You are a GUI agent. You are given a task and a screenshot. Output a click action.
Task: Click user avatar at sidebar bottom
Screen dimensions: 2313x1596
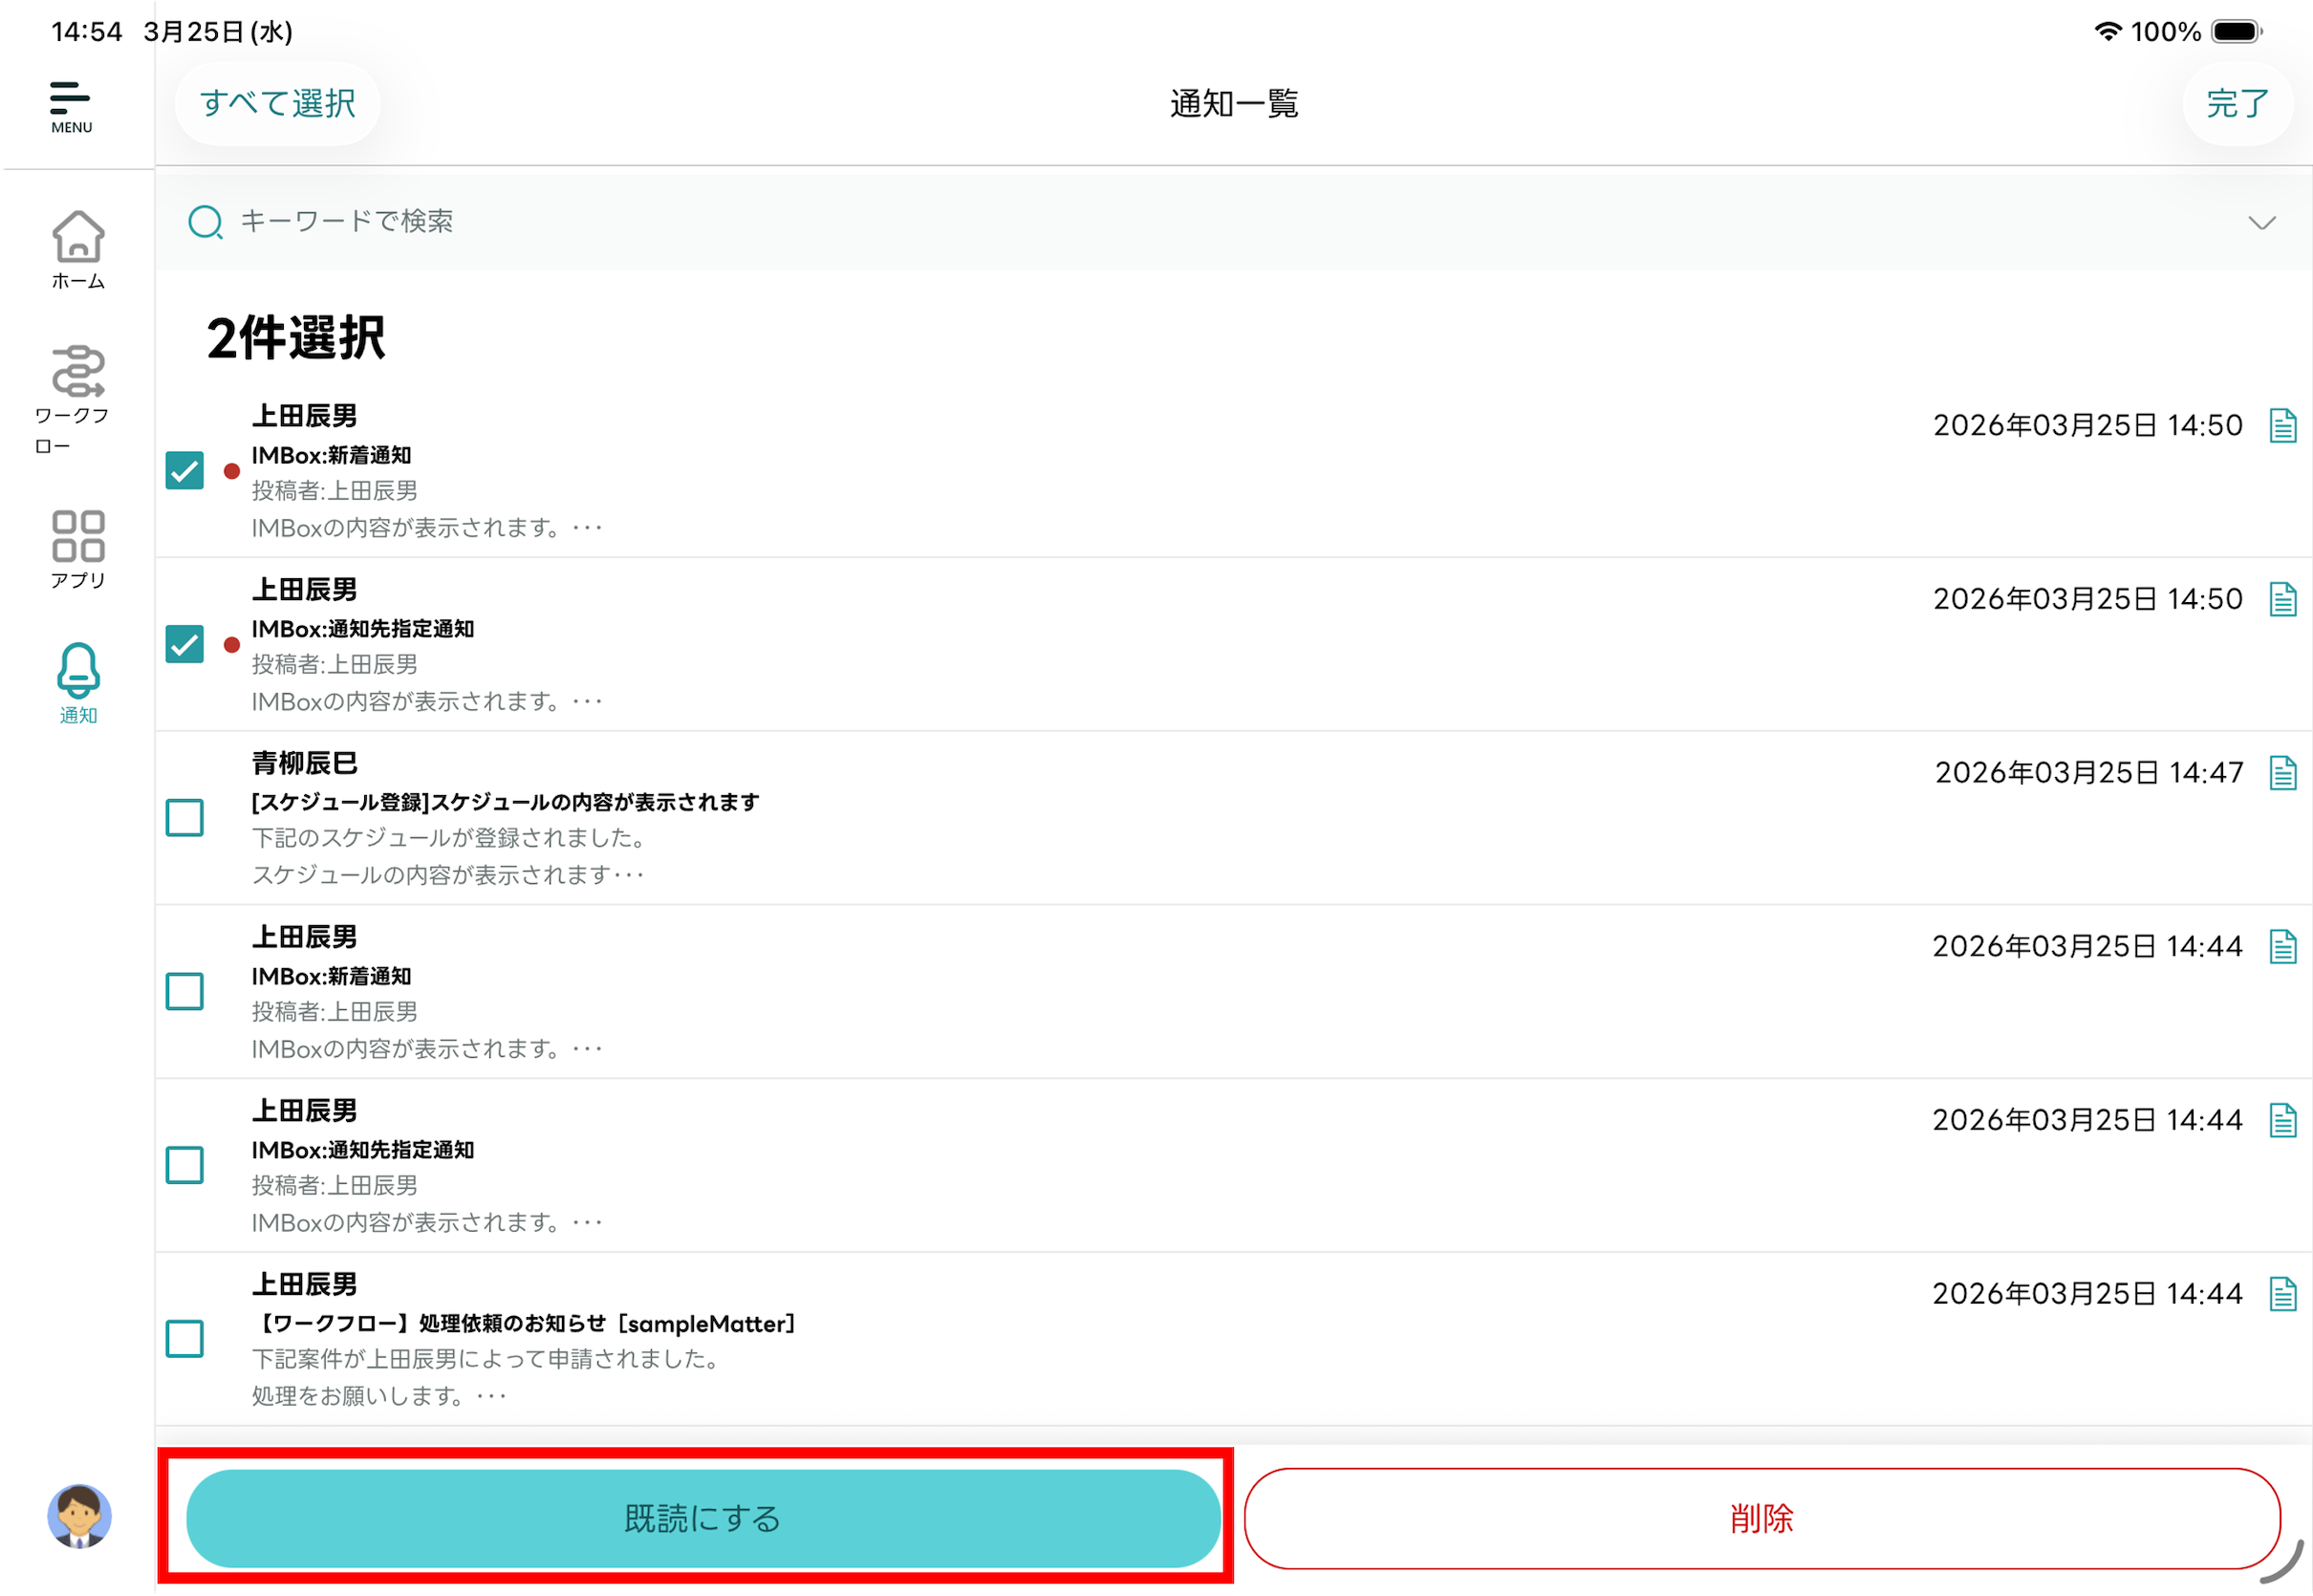pyautogui.click(x=79, y=1516)
